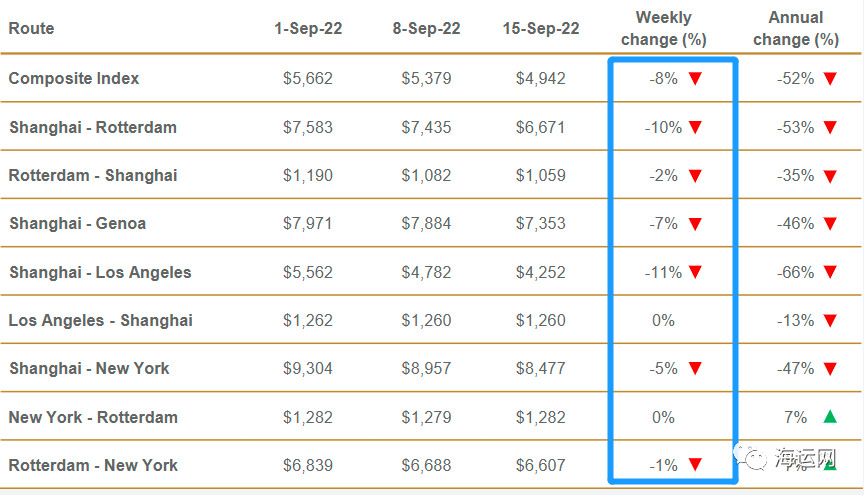864x495 pixels.
Task: Select the $9,304 price cell
Action: point(308,369)
